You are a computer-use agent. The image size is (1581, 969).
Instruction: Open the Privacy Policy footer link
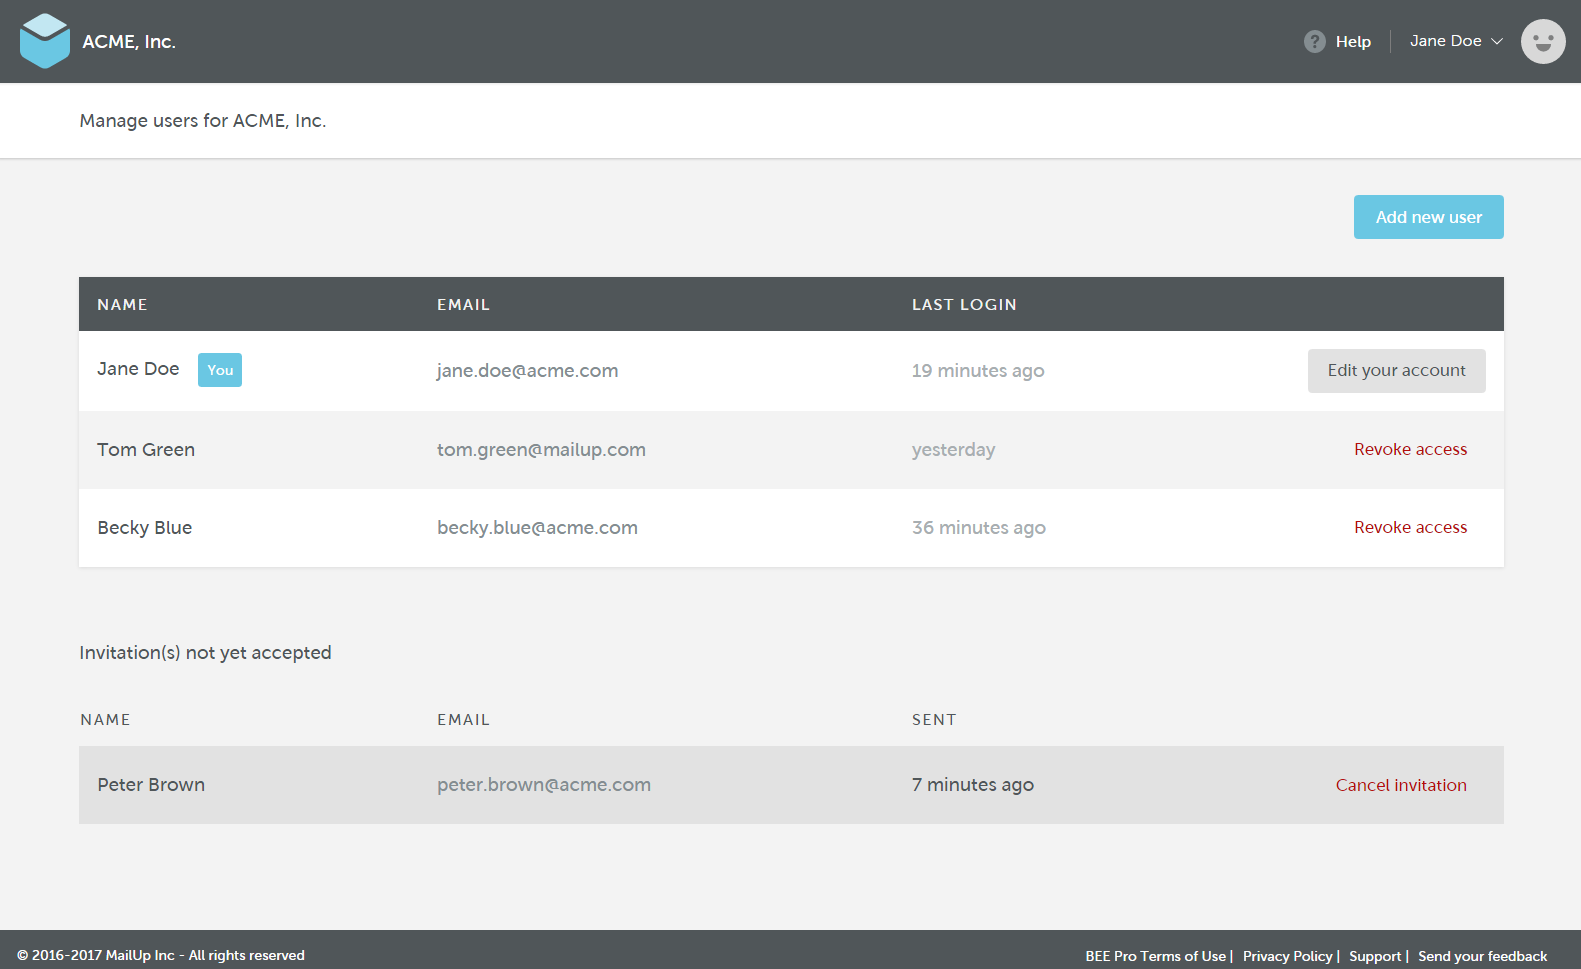click(x=1287, y=956)
